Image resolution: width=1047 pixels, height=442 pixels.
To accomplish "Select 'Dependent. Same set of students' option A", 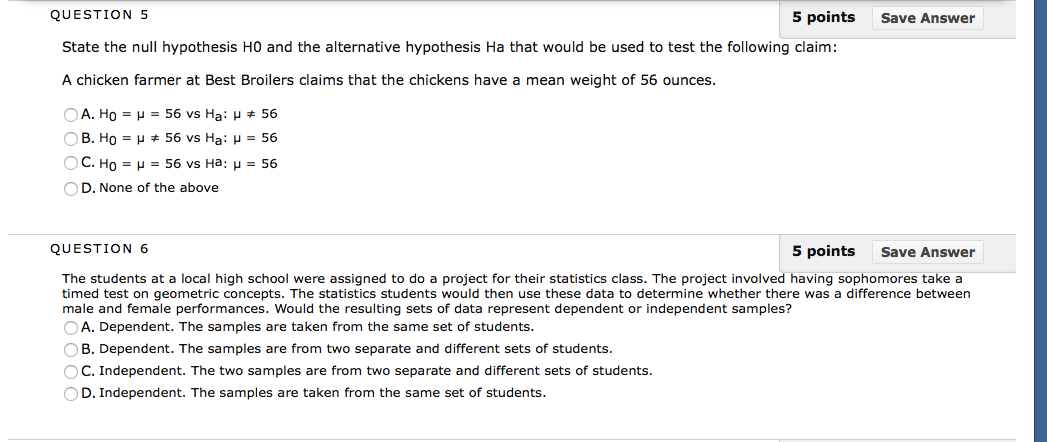I will [x=71, y=328].
